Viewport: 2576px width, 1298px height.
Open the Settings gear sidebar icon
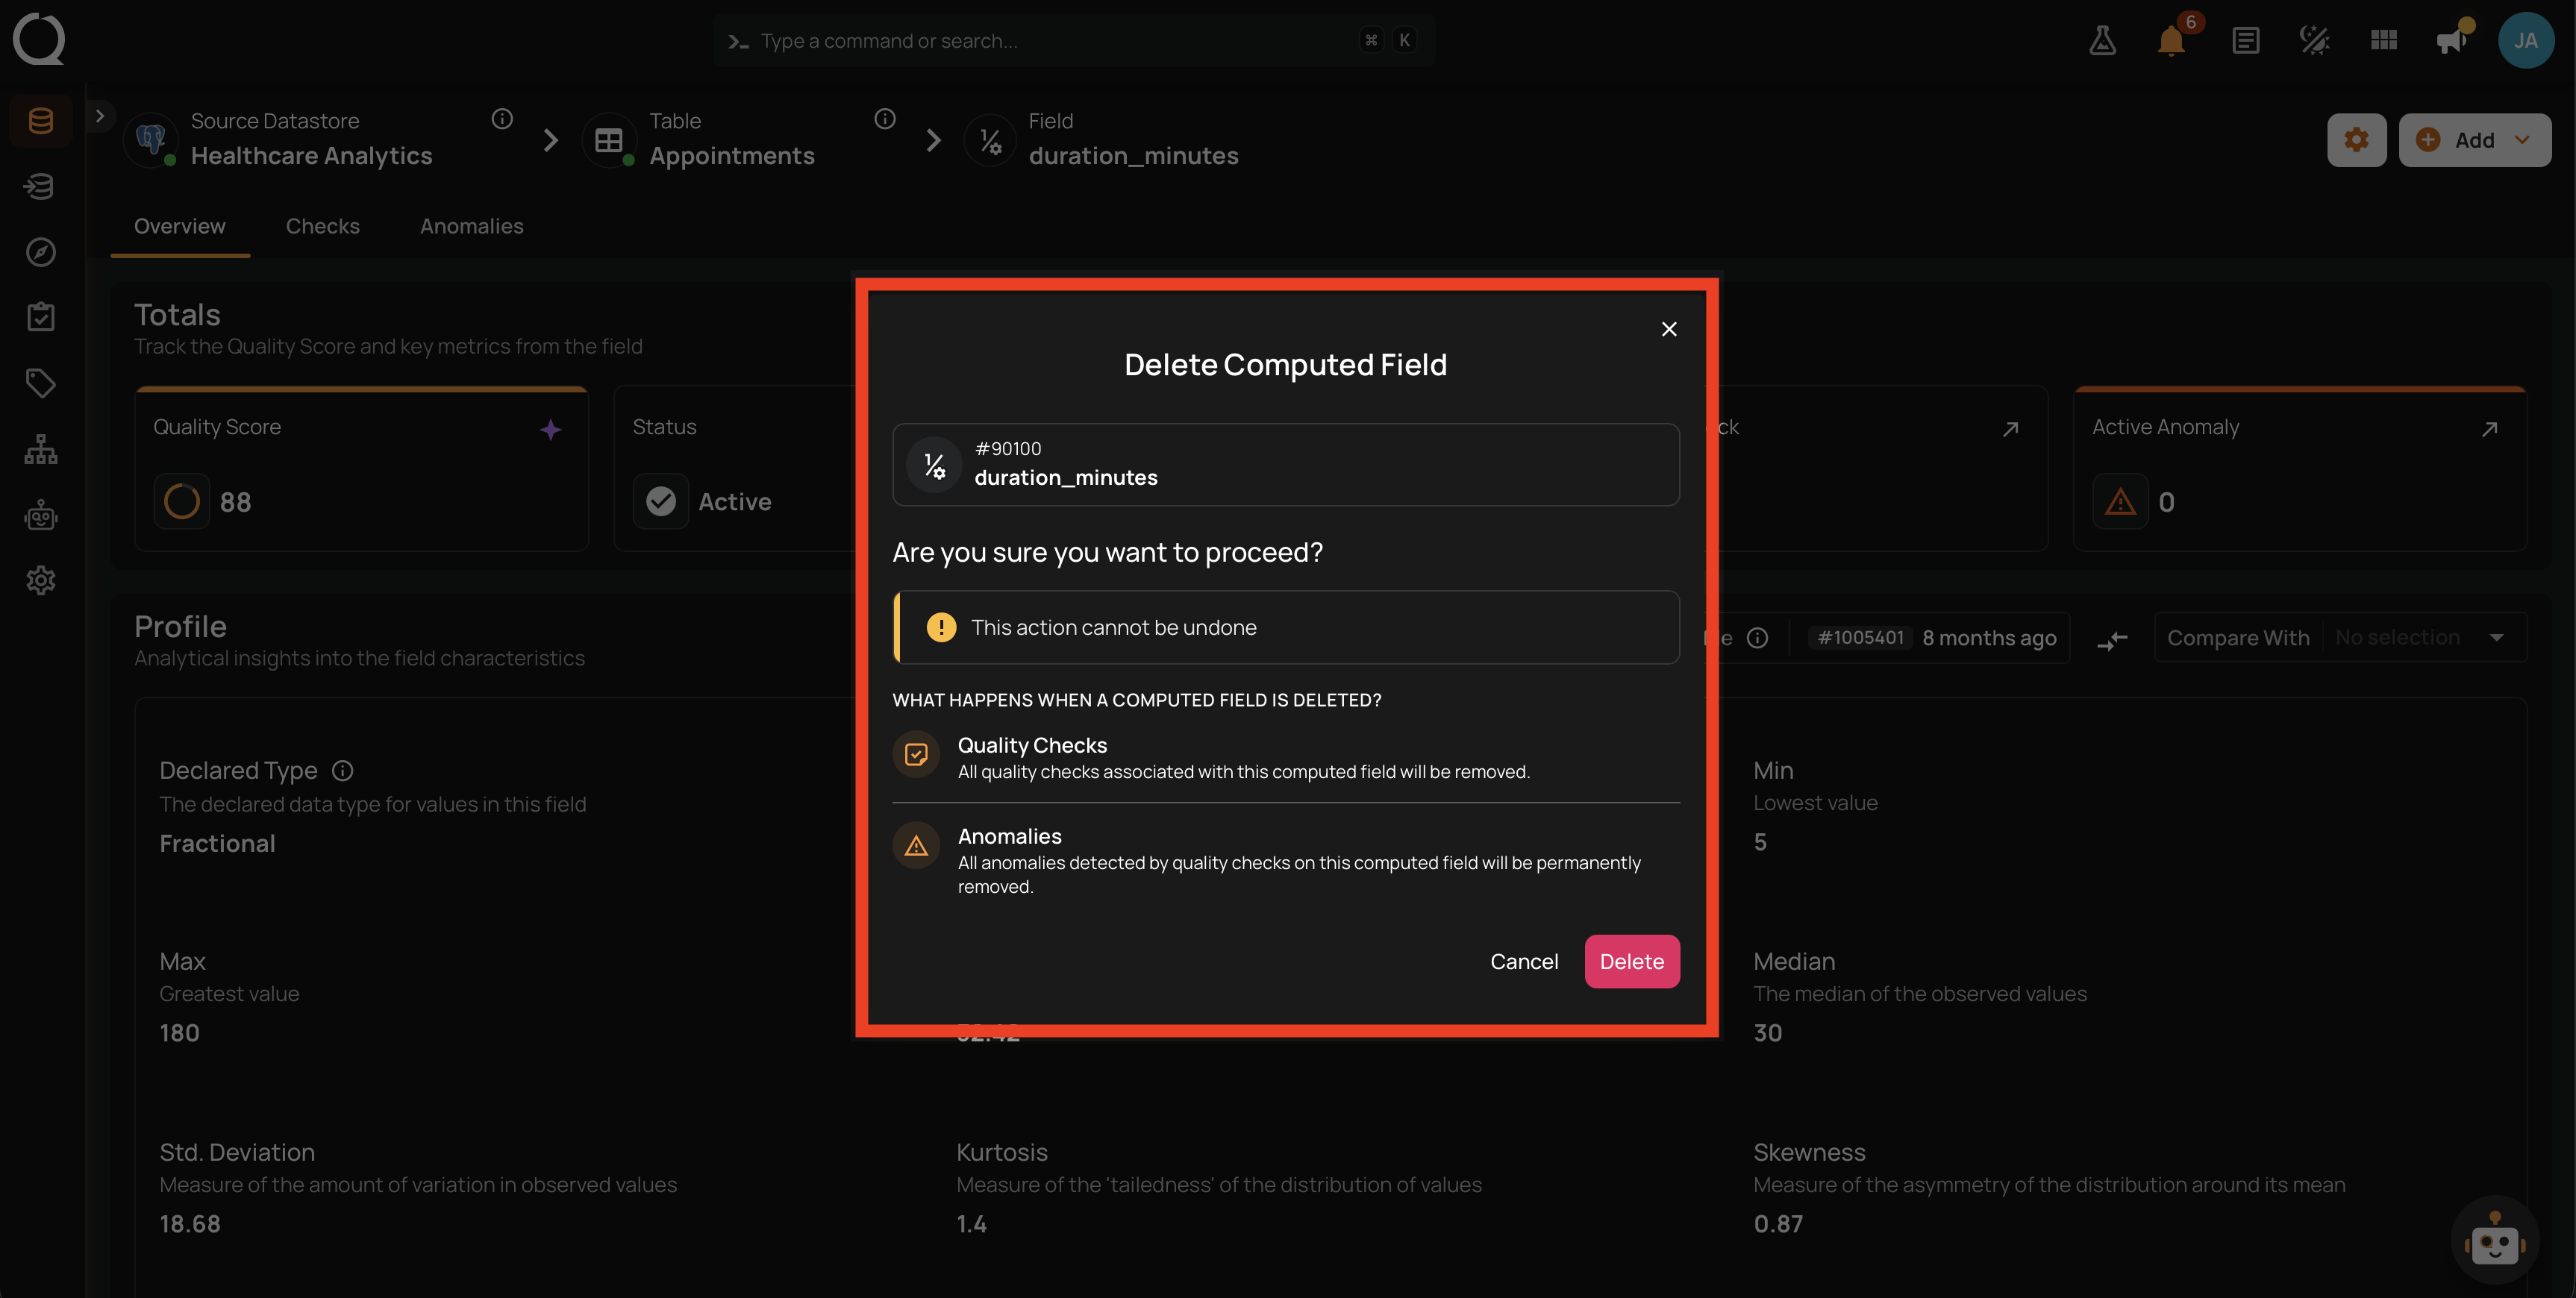point(41,580)
